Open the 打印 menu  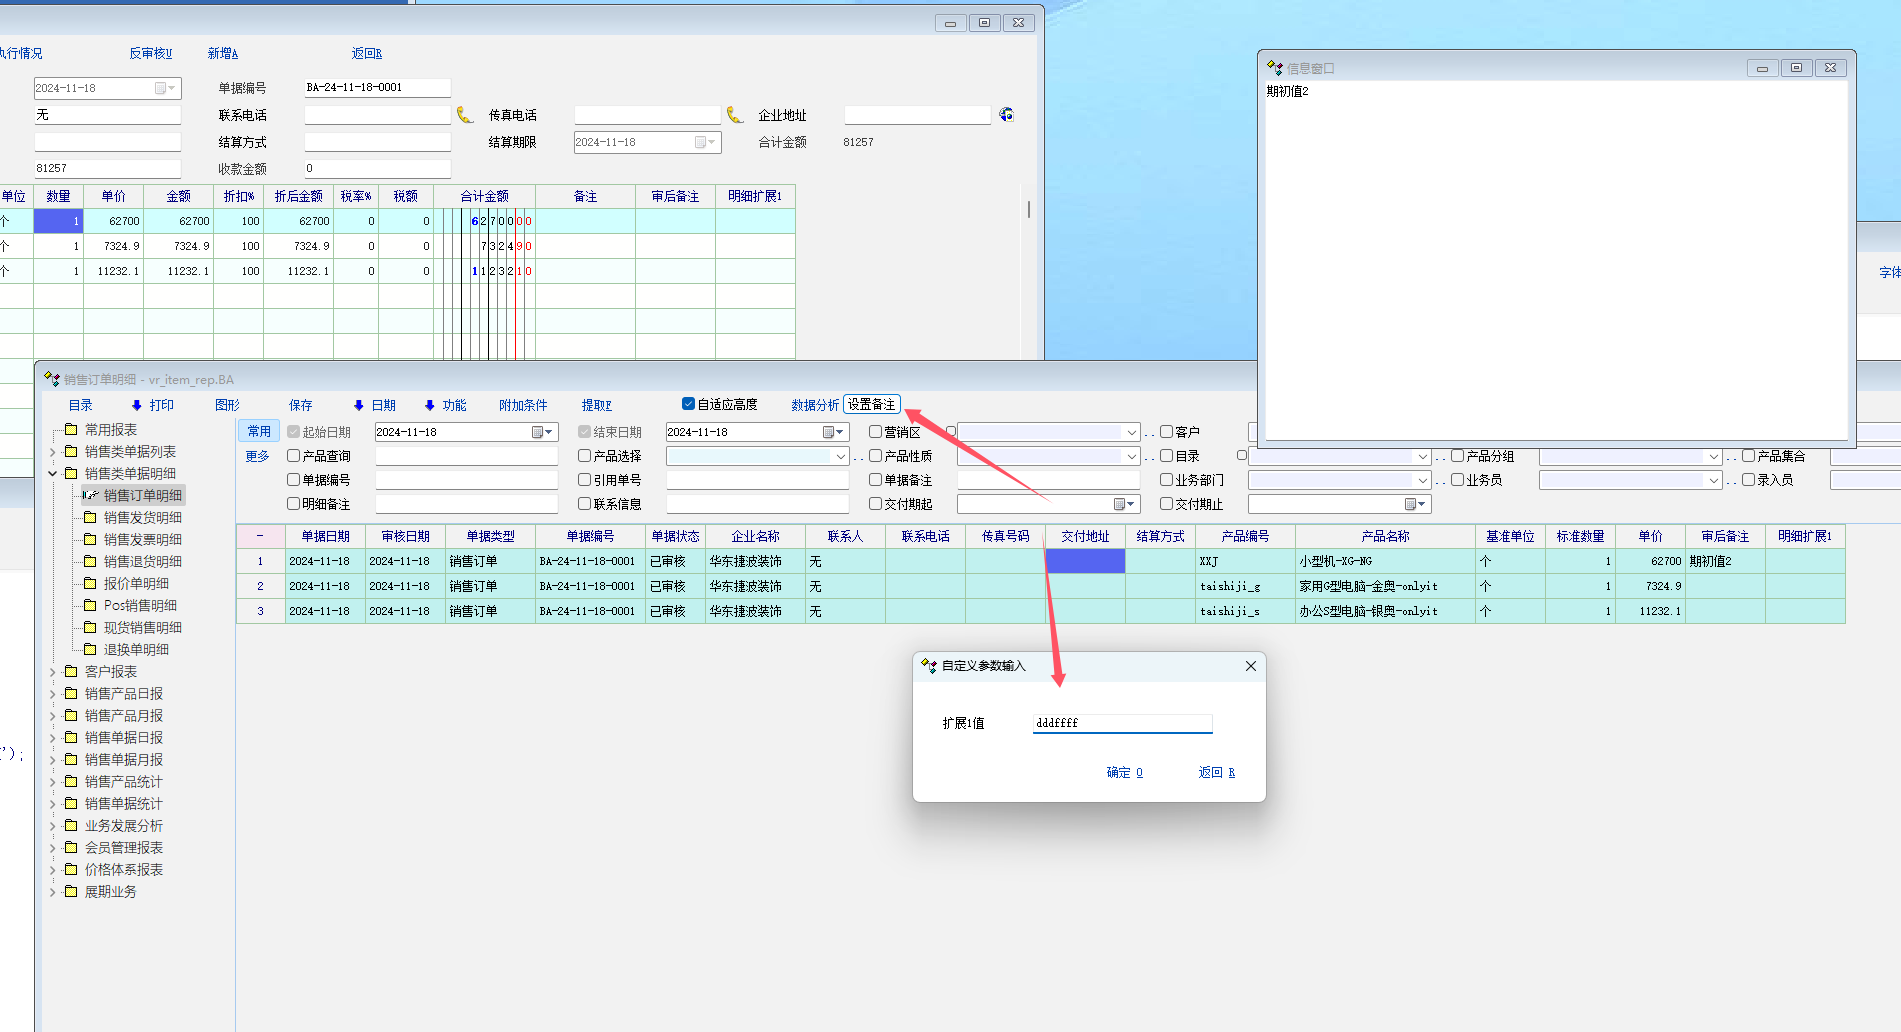point(153,405)
